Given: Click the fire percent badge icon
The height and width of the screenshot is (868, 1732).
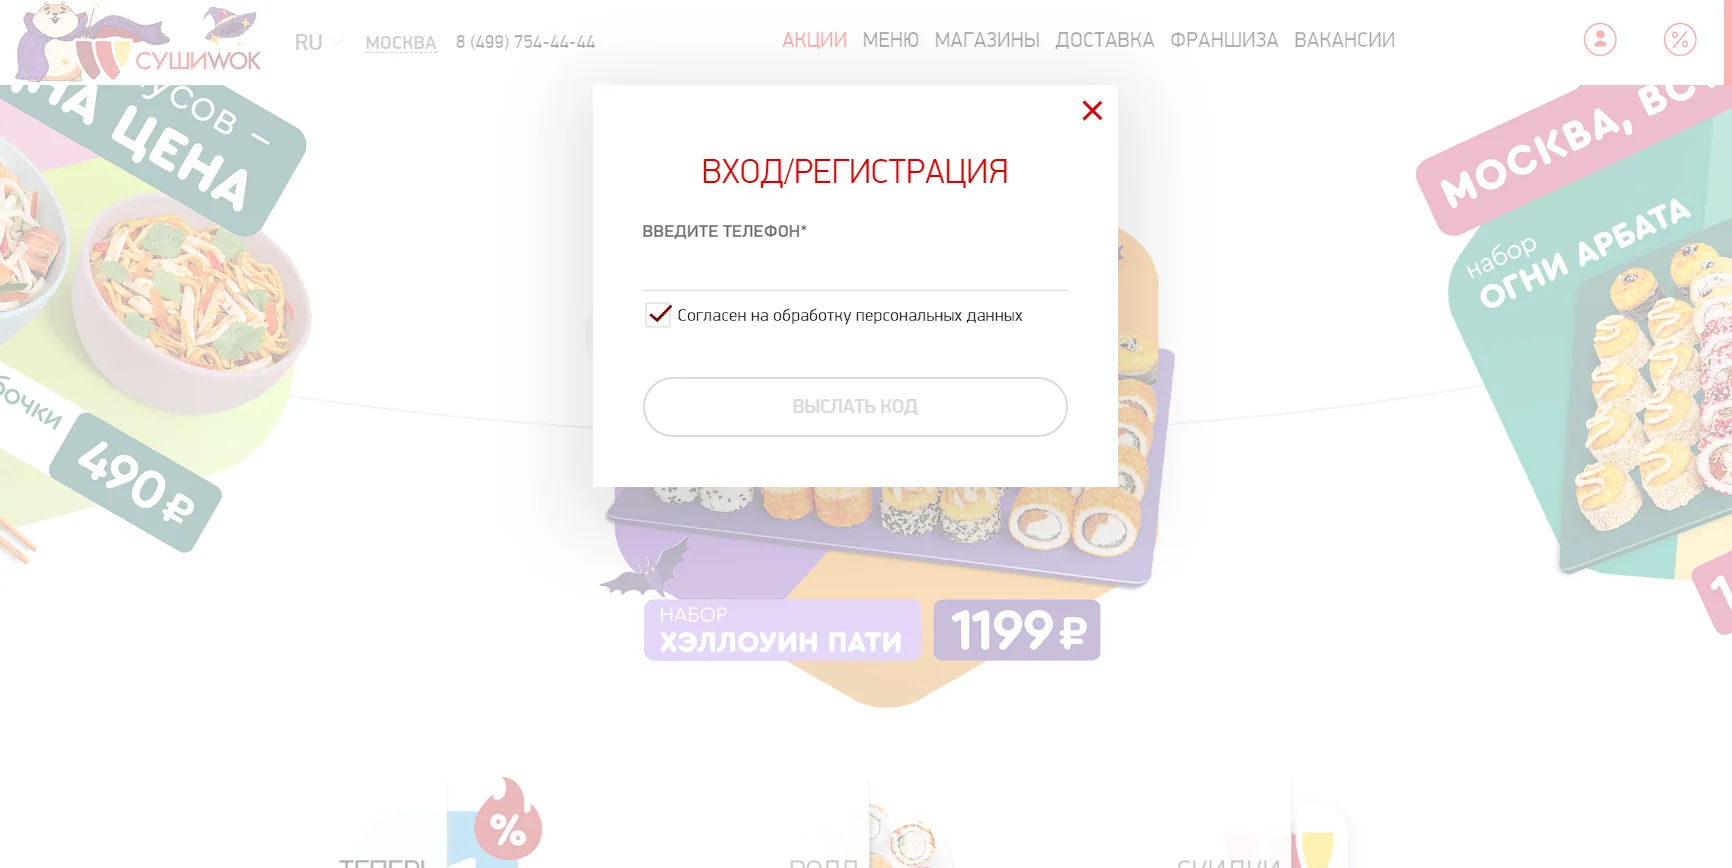Looking at the screenshot, I should click(x=508, y=820).
